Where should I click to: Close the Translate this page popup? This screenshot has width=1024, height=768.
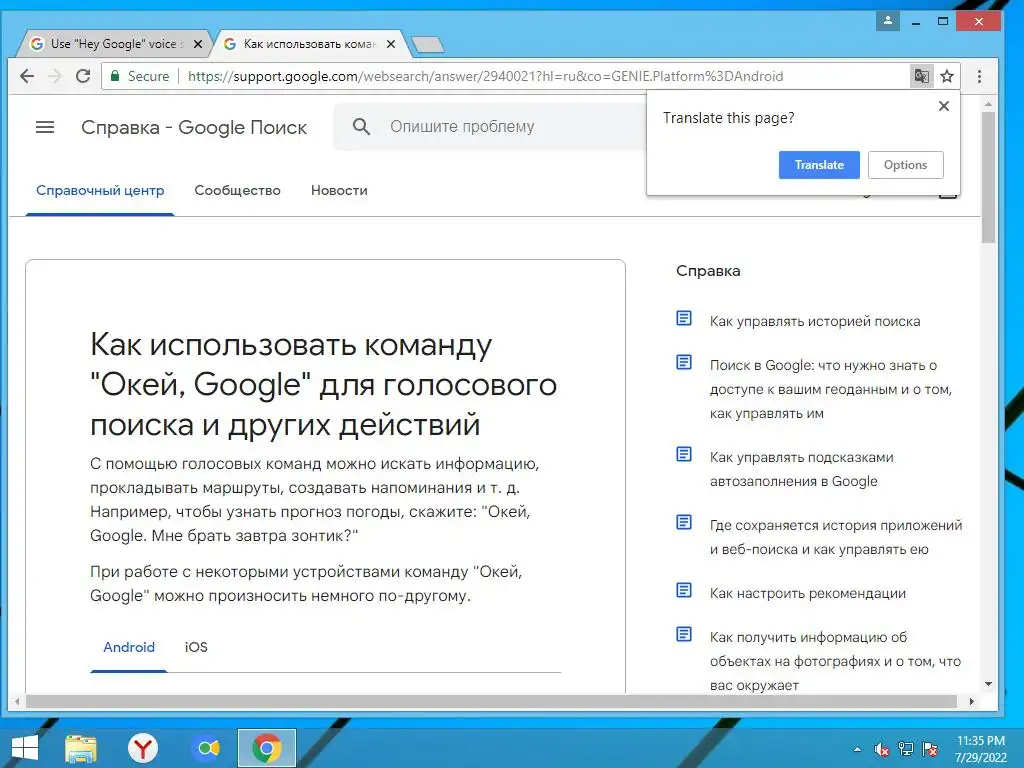tap(944, 106)
